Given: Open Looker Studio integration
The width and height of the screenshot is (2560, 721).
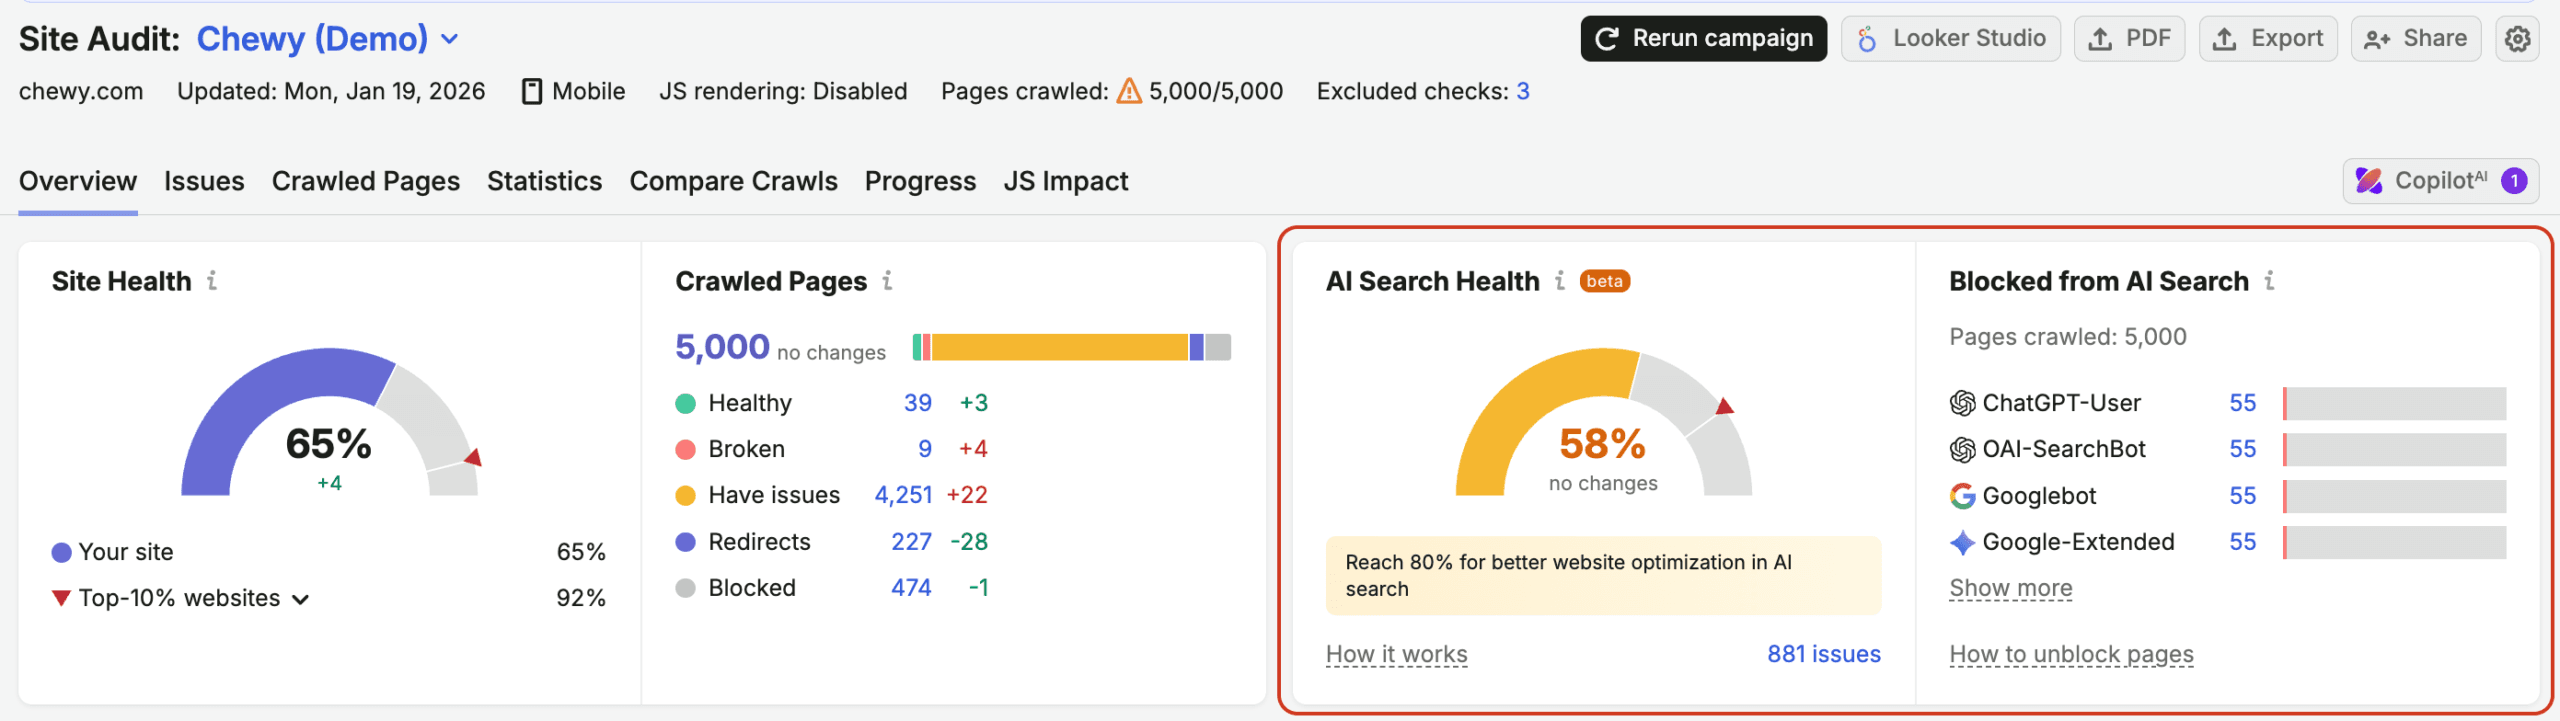Looking at the screenshot, I should (1951, 39).
